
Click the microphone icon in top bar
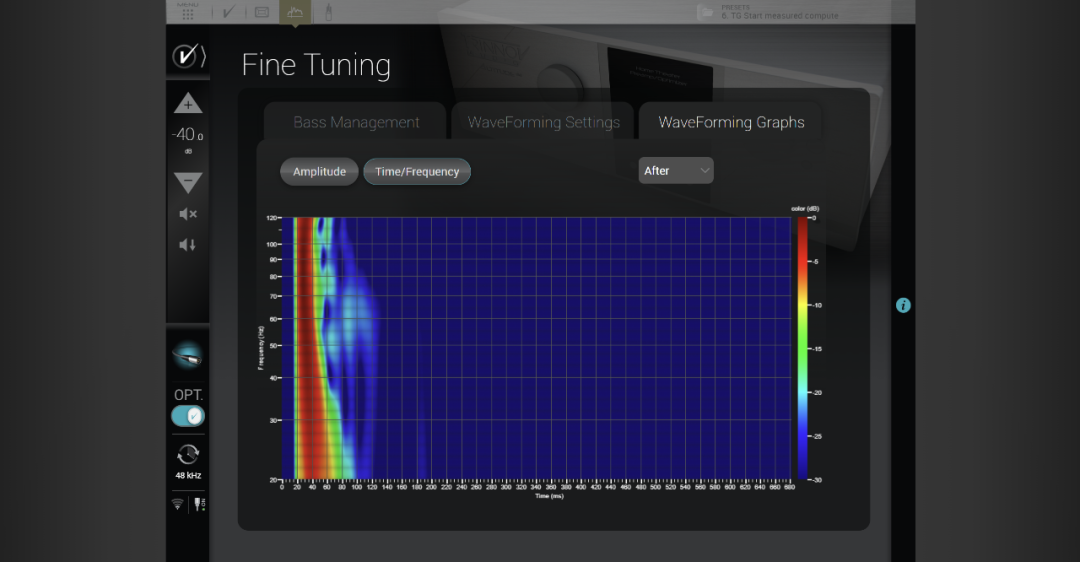(329, 12)
